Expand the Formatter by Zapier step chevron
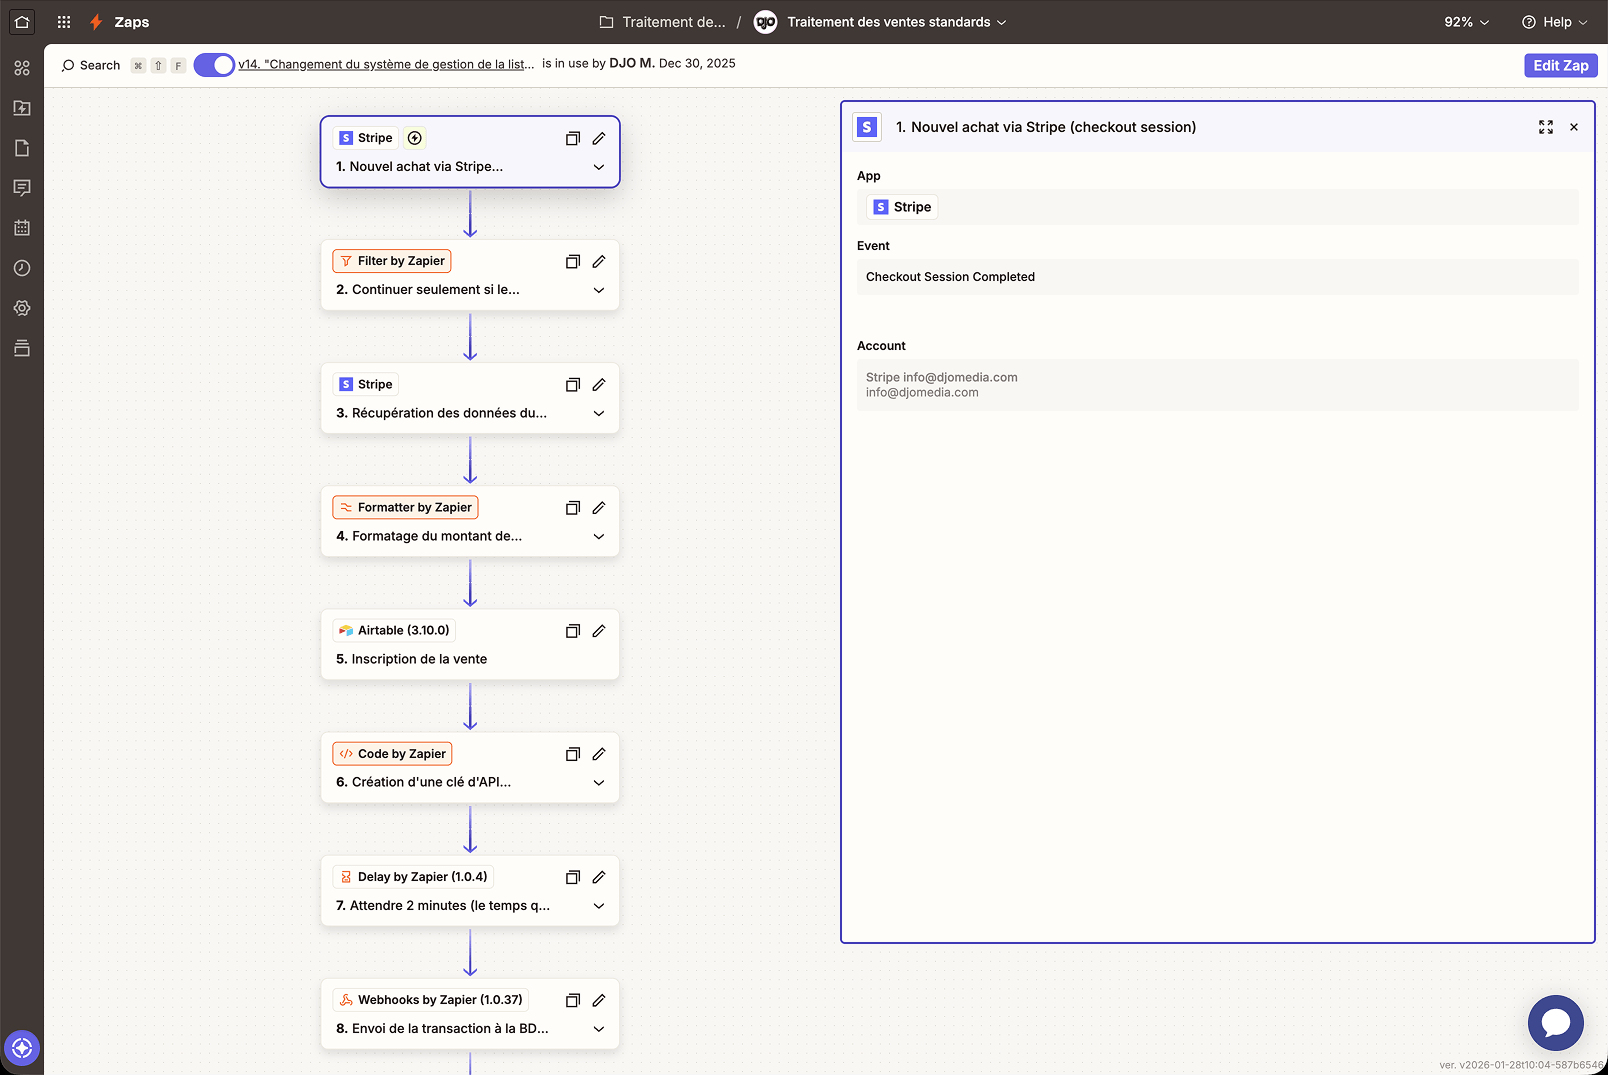This screenshot has height=1075, width=1608. tap(599, 537)
